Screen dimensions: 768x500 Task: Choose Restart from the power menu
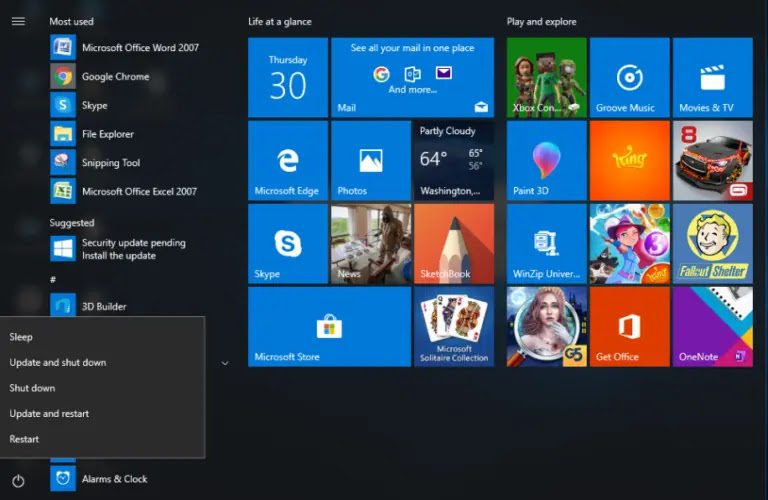102,439
